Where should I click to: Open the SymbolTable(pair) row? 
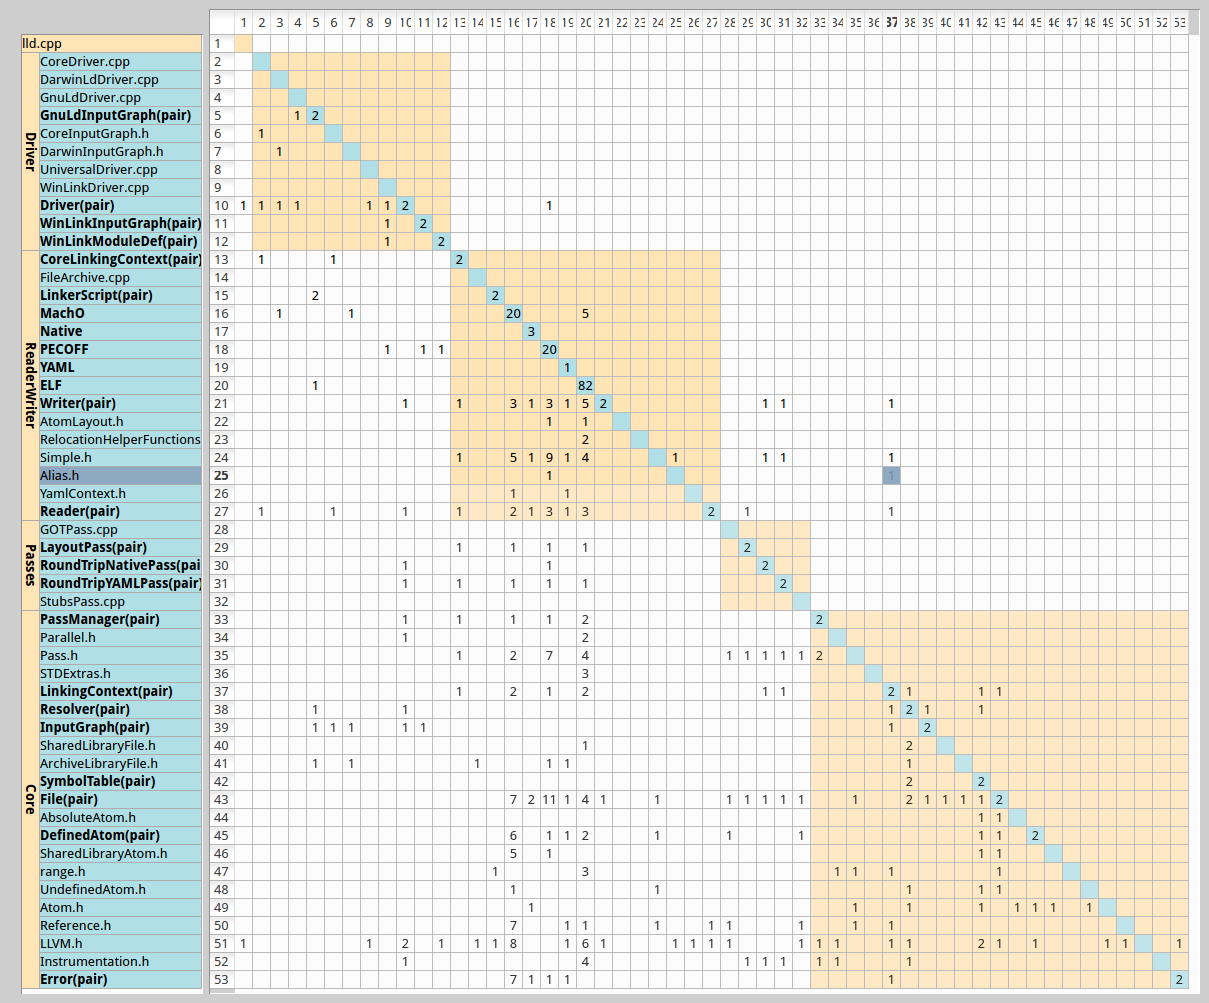(120, 782)
